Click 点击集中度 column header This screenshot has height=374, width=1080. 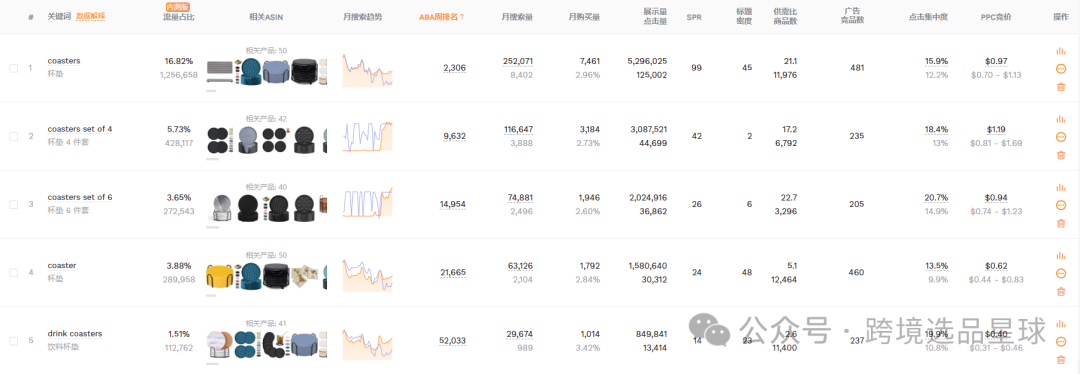tap(928, 17)
